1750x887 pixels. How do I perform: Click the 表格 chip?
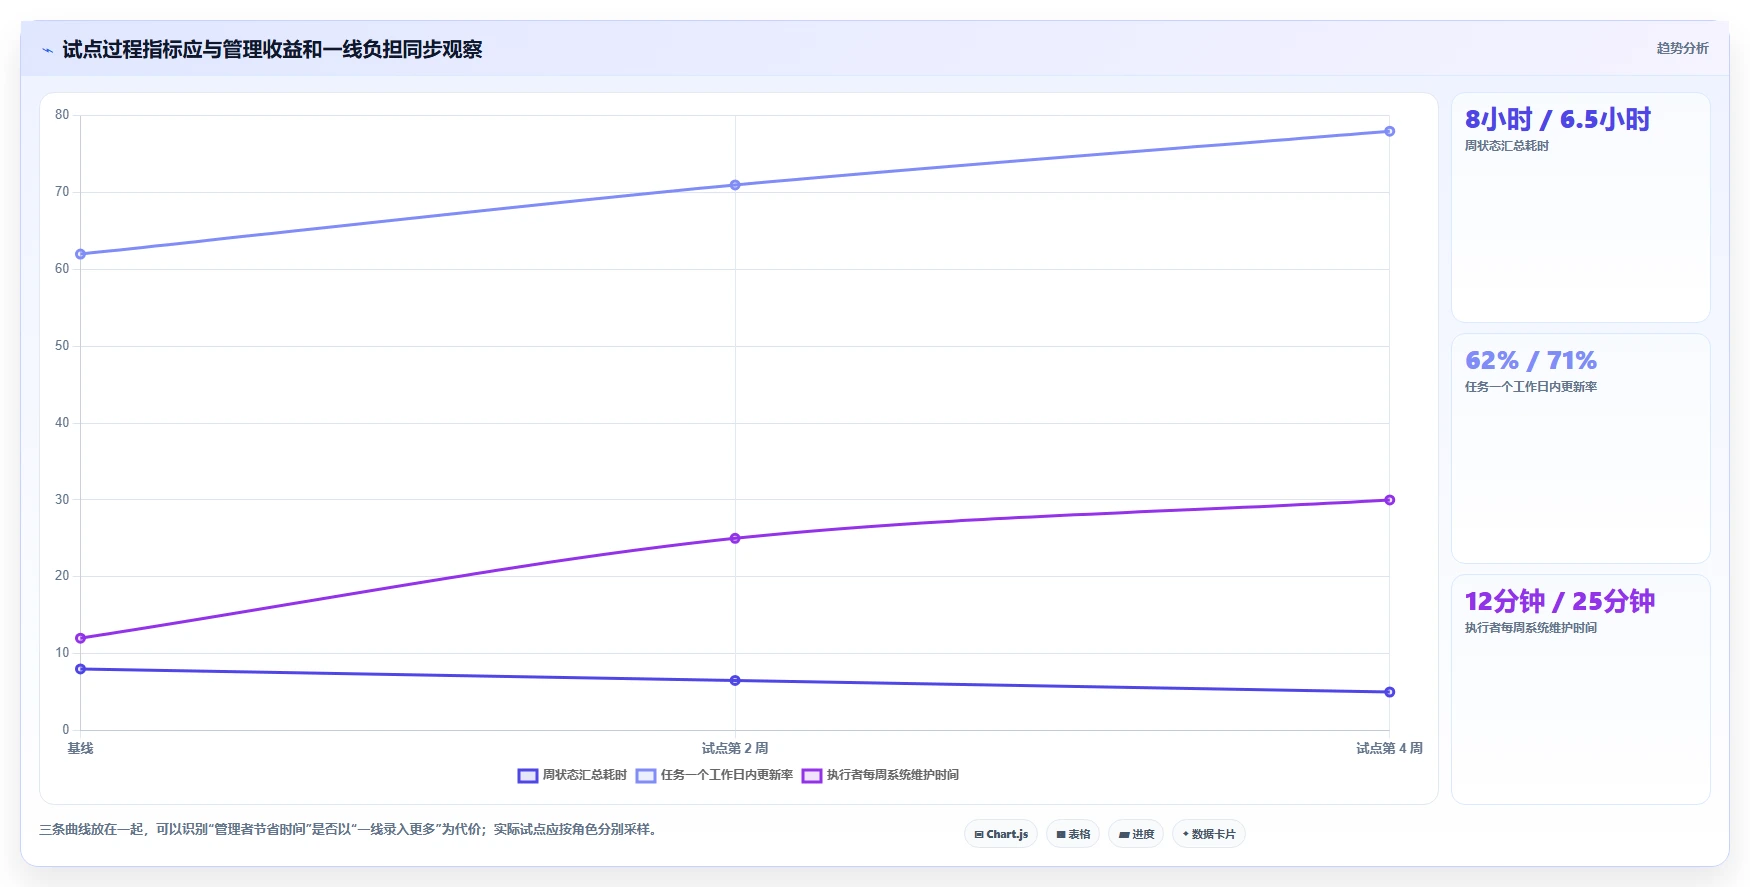click(1073, 834)
